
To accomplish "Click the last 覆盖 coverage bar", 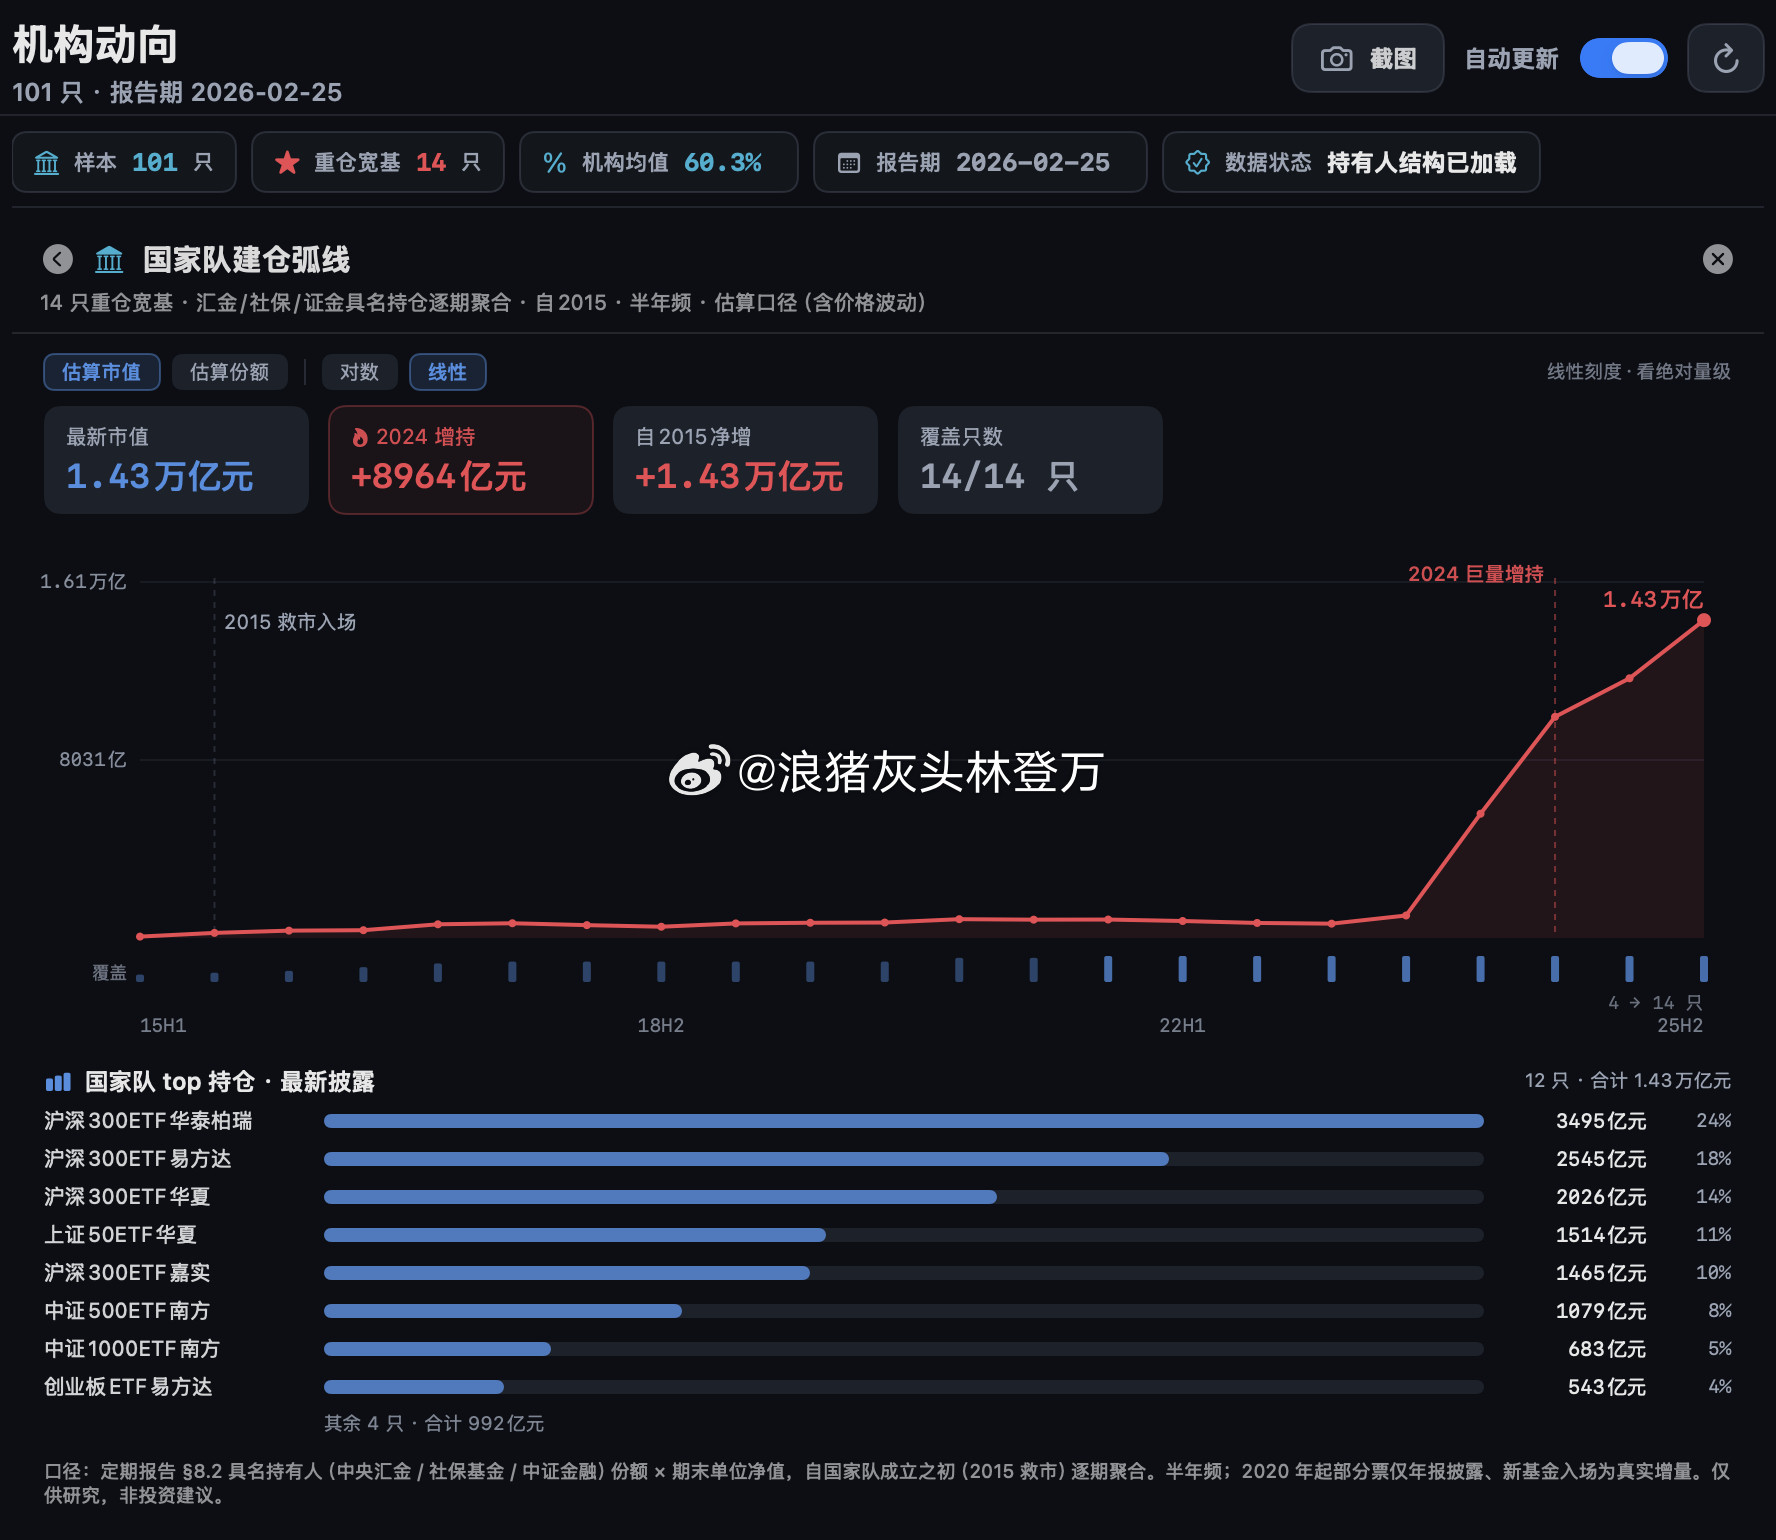I will [1704, 968].
